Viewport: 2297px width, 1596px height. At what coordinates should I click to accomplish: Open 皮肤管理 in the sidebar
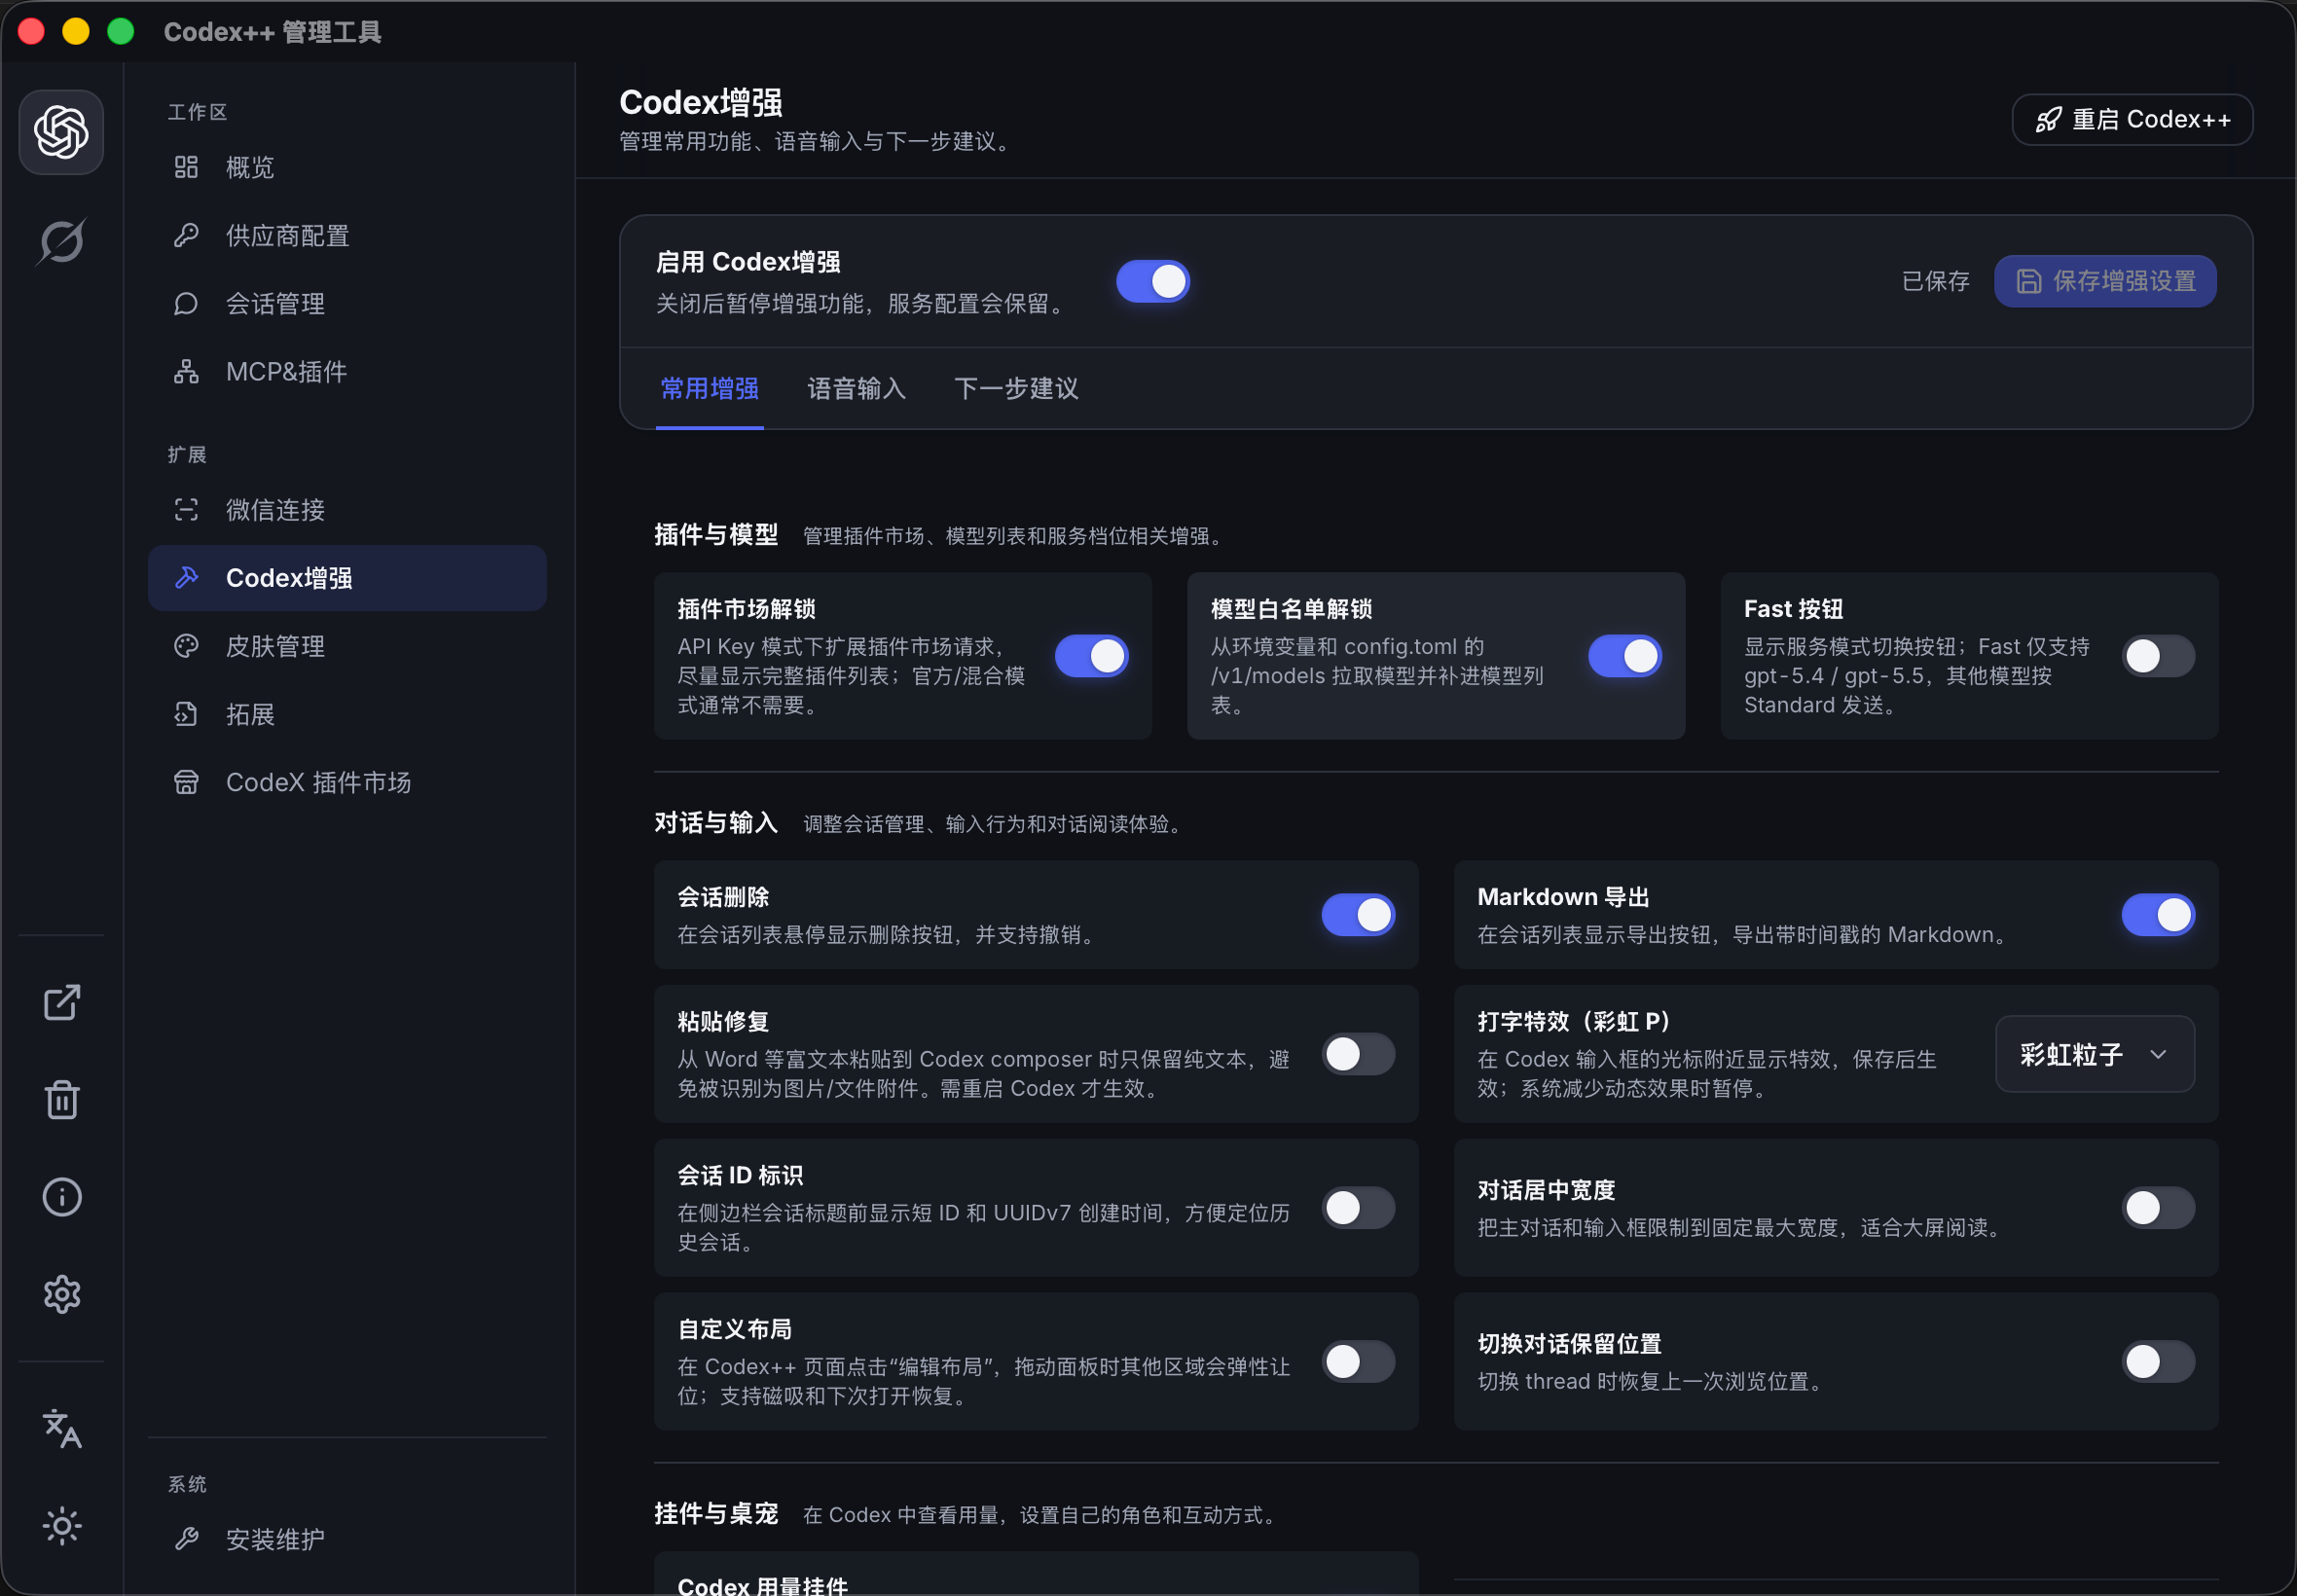pos(347,646)
